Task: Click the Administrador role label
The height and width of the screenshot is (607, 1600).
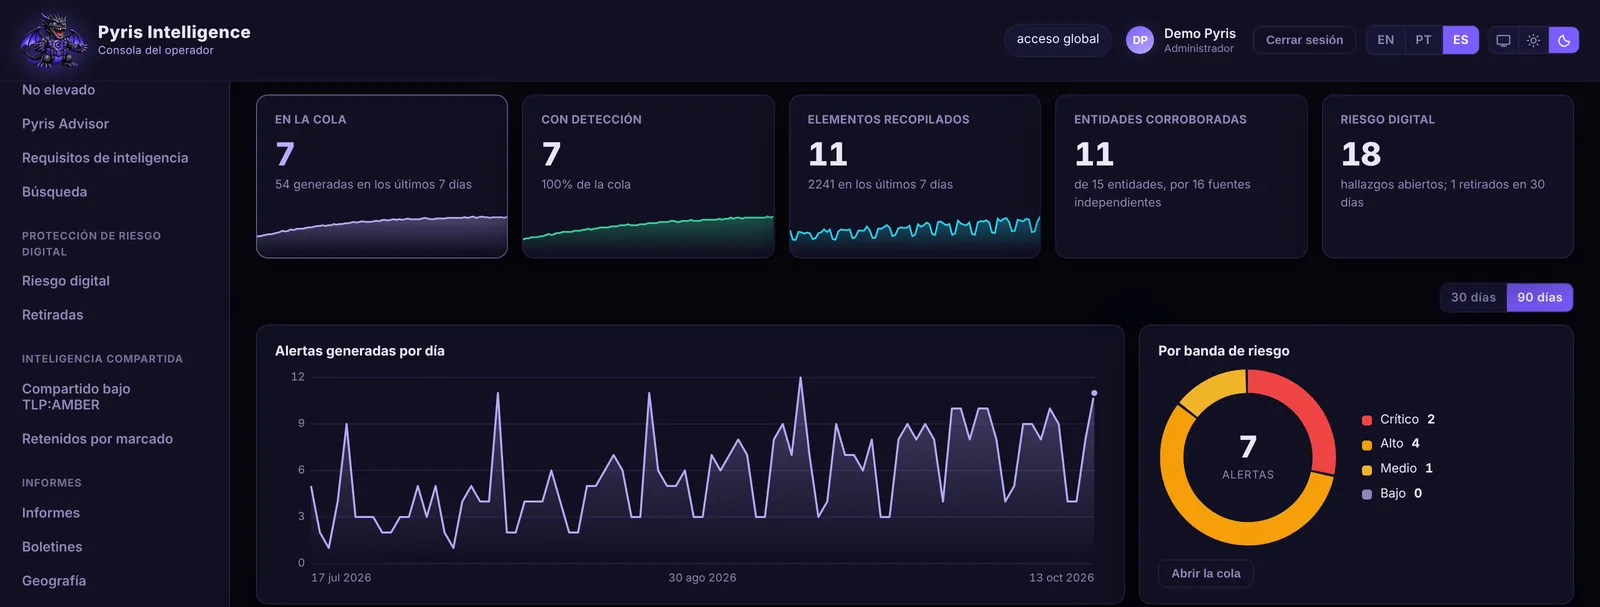Action: tap(1199, 49)
